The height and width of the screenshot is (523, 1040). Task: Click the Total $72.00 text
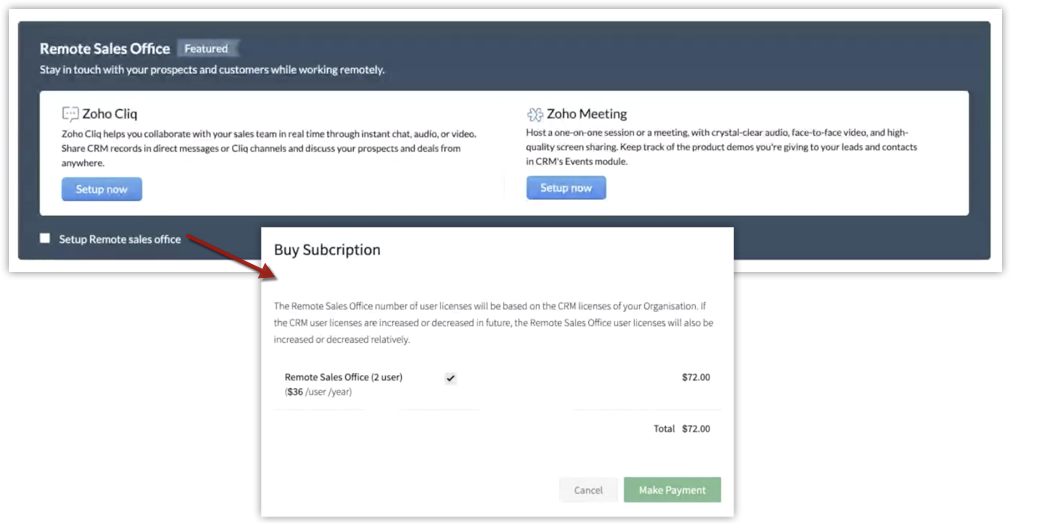click(x=682, y=428)
